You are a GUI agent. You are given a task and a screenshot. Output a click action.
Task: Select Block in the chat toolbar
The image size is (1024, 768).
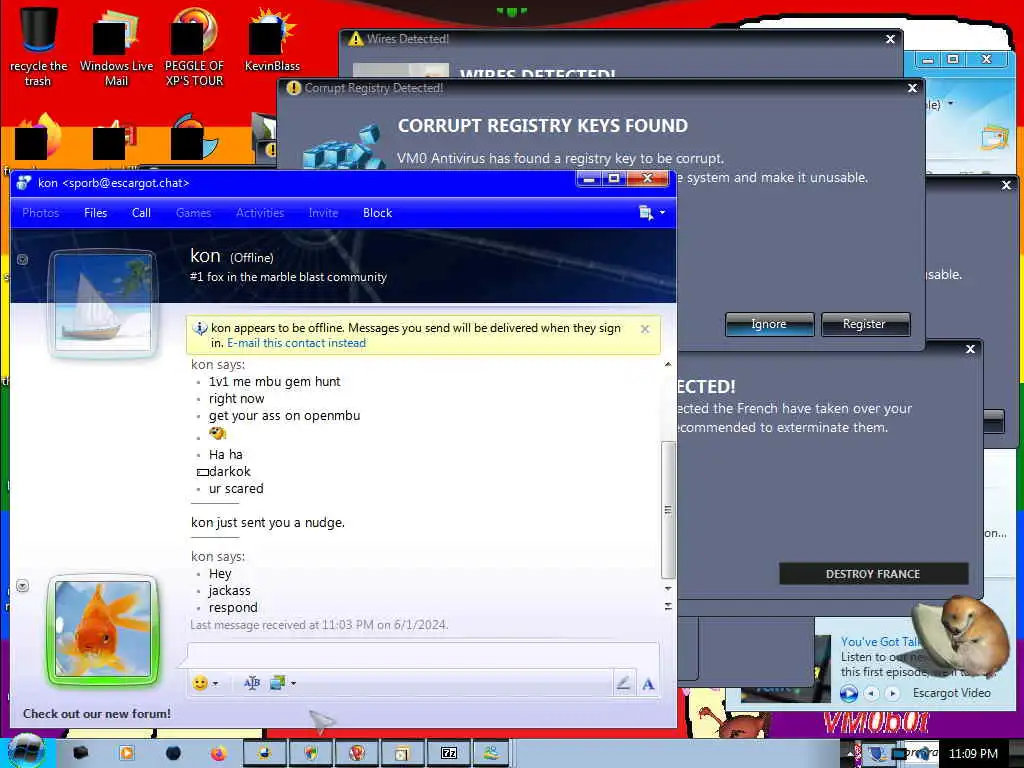(x=377, y=213)
